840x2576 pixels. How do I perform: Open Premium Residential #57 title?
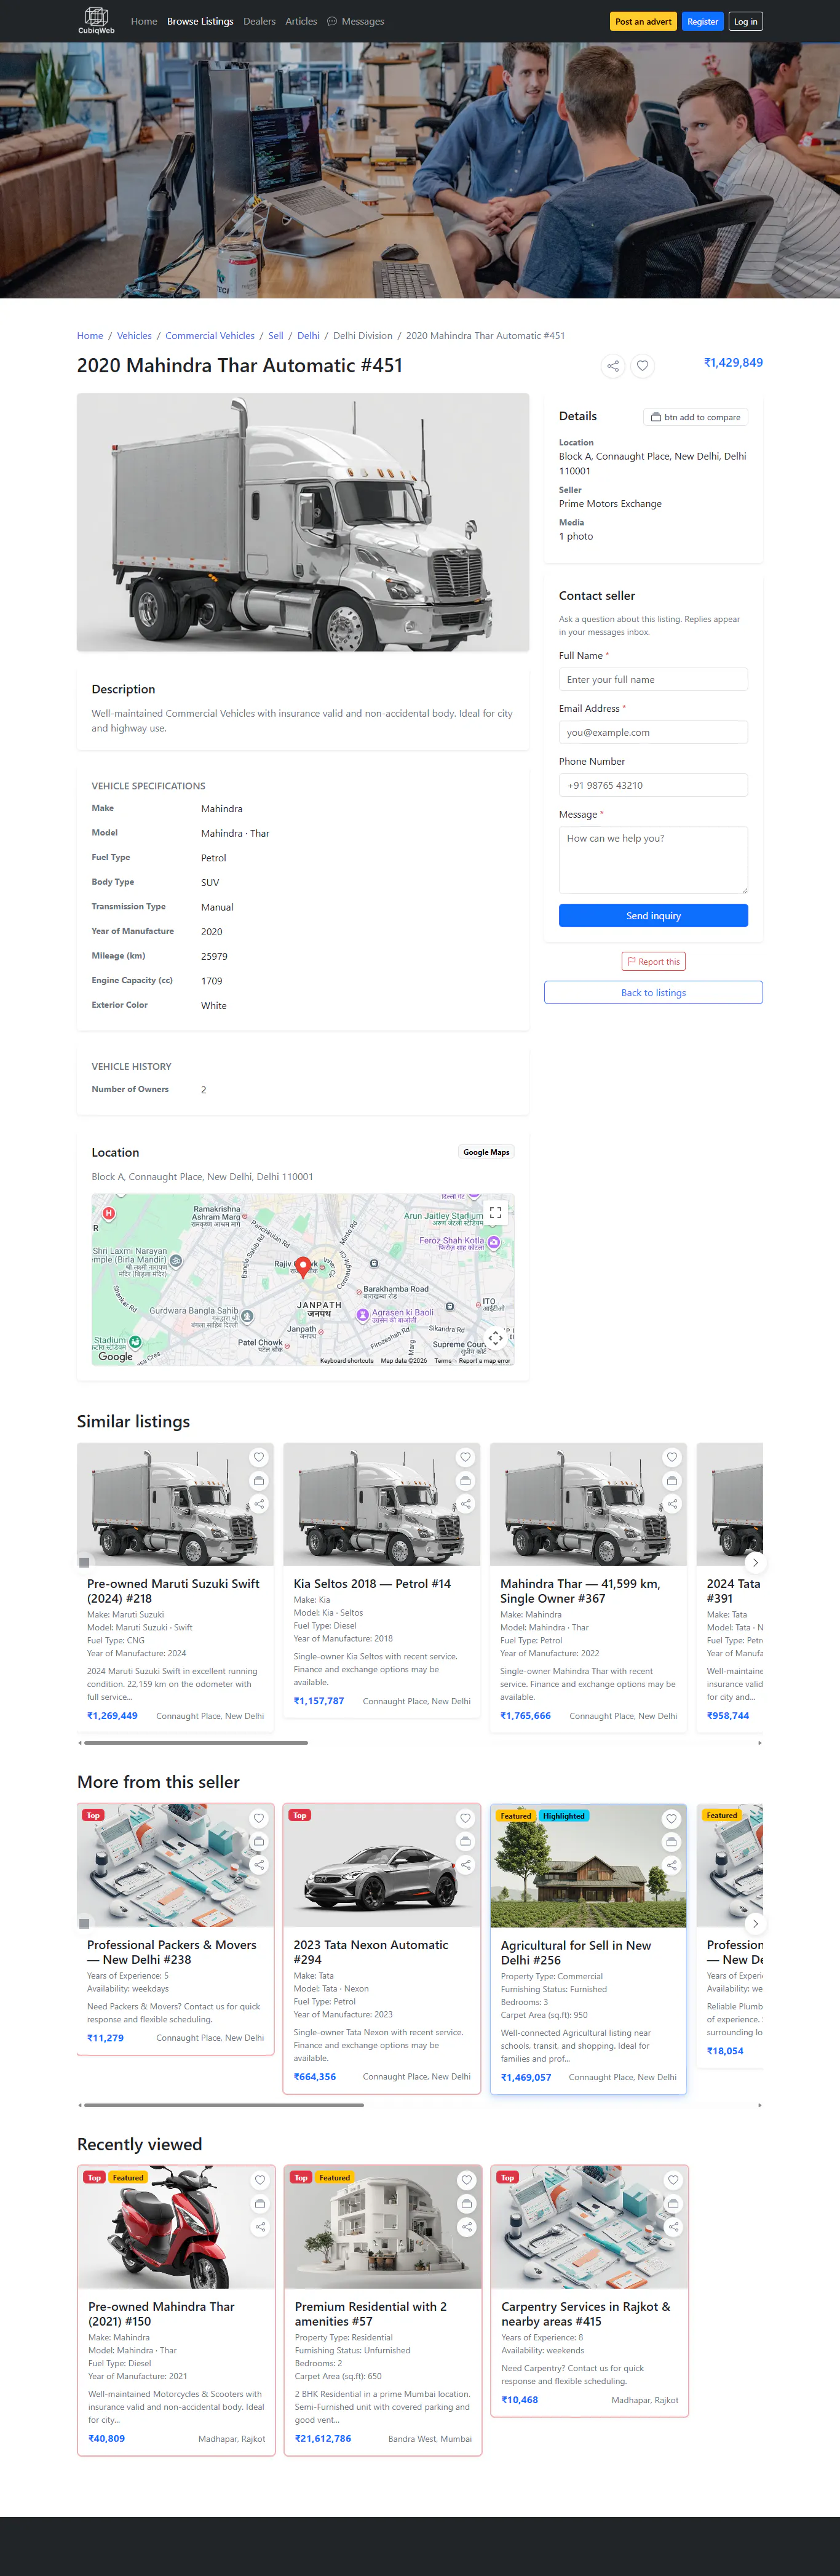tap(371, 2314)
